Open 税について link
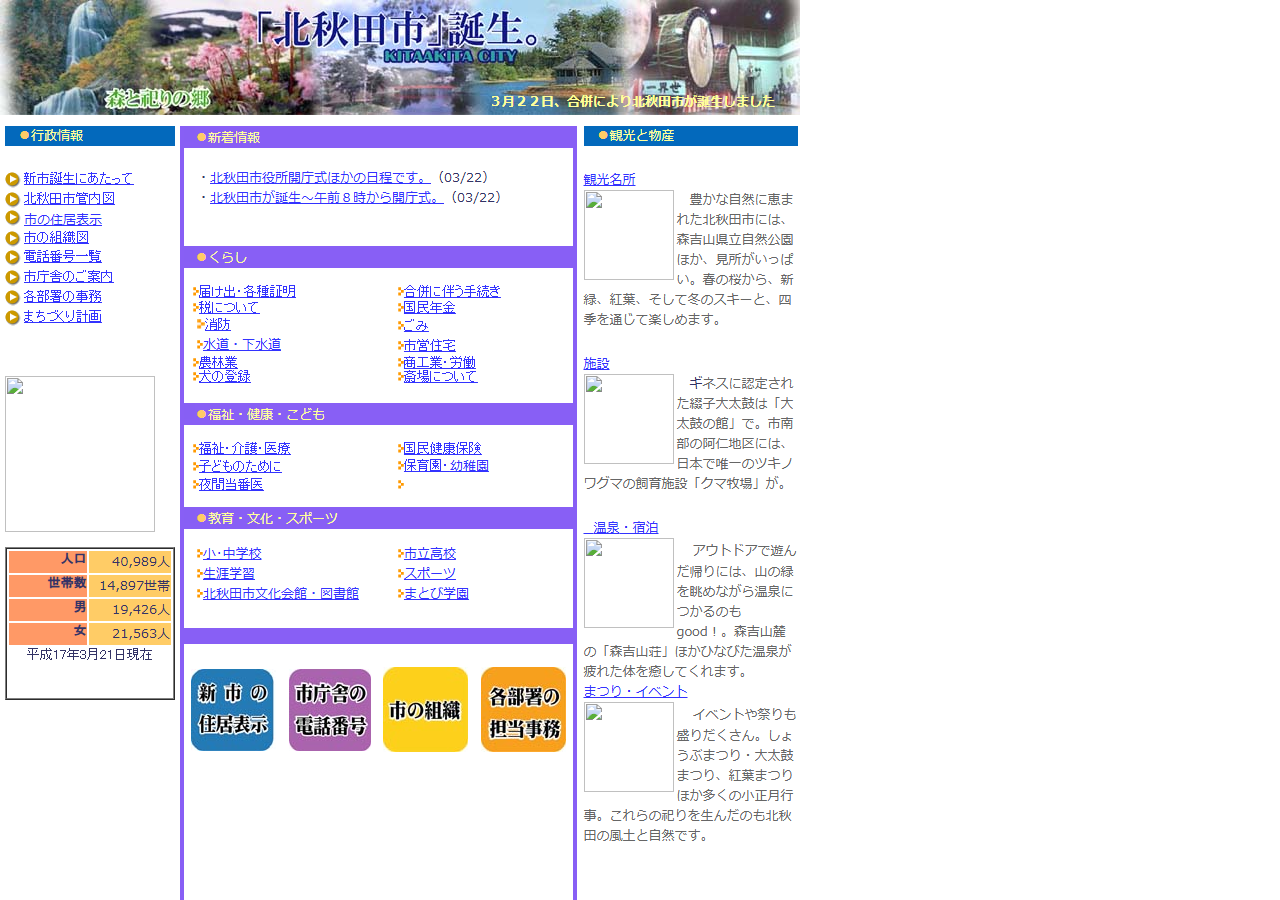This screenshot has width=1280, height=900. pyautogui.click(x=229, y=307)
